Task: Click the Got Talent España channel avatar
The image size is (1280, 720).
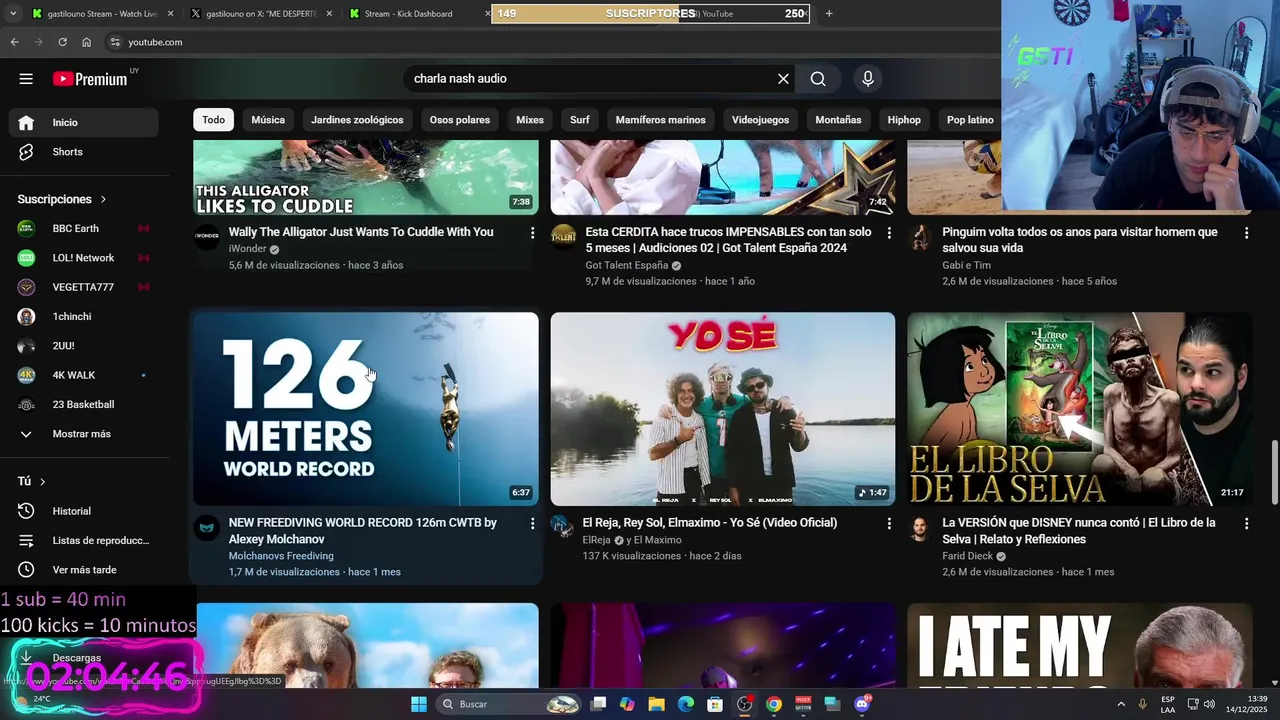Action: tap(563, 237)
